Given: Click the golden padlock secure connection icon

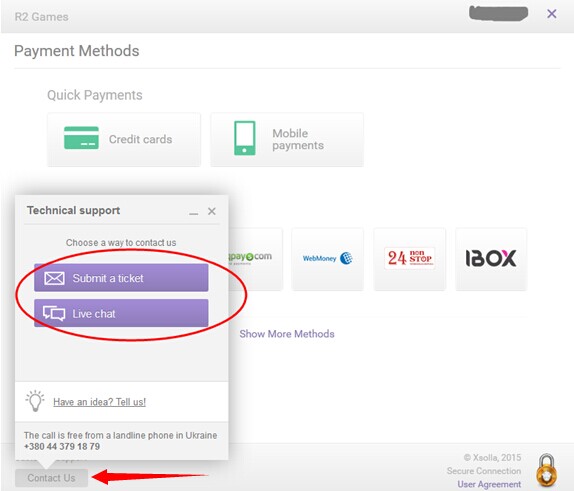Looking at the screenshot, I should [547, 470].
